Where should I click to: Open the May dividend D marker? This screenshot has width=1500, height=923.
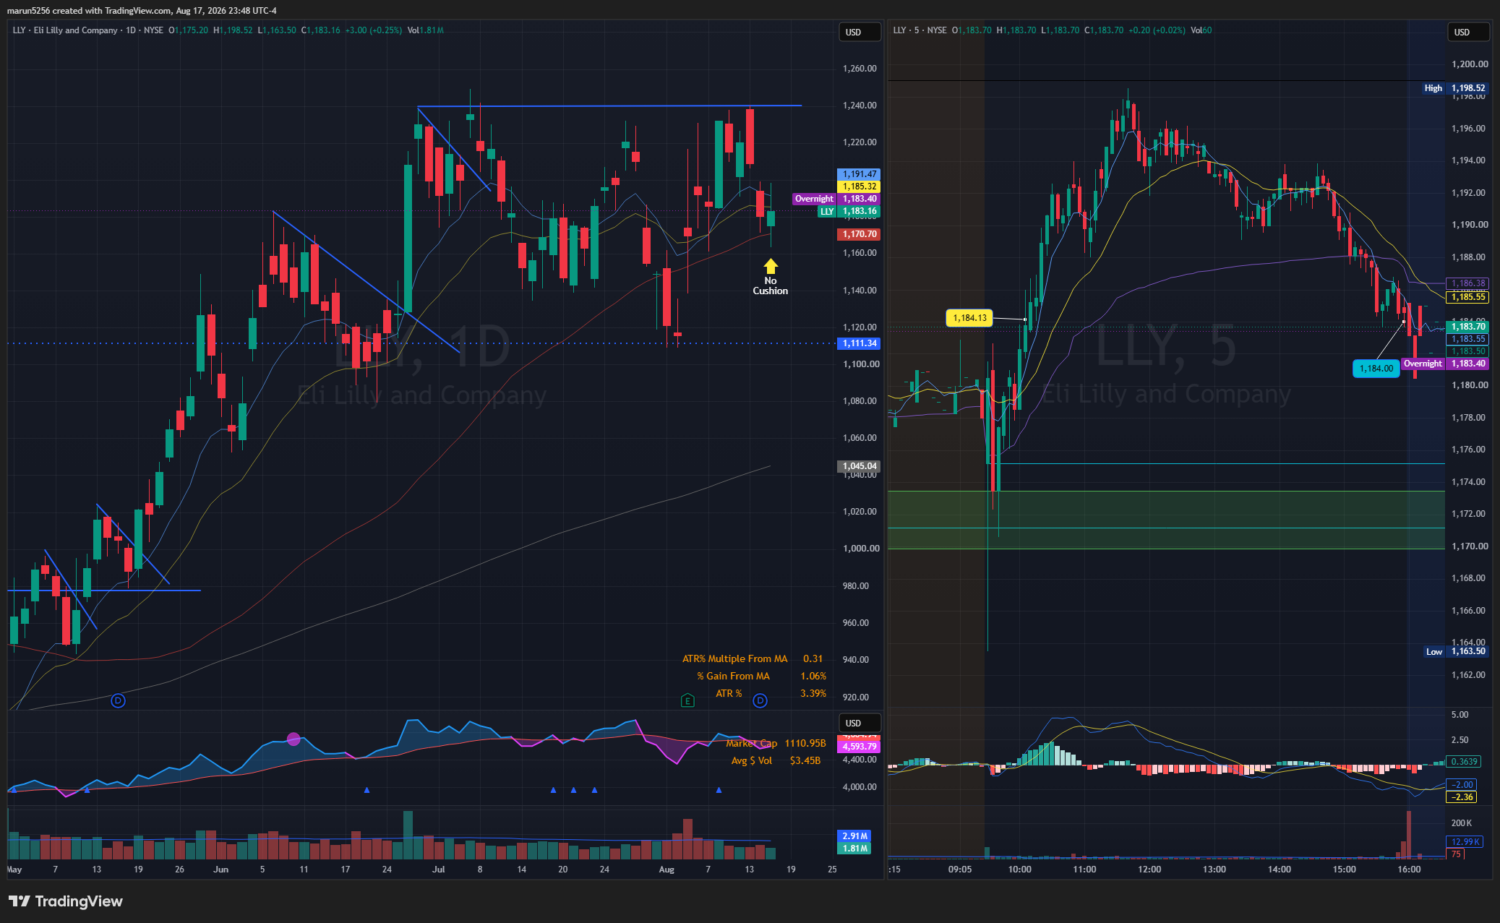click(118, 700)
